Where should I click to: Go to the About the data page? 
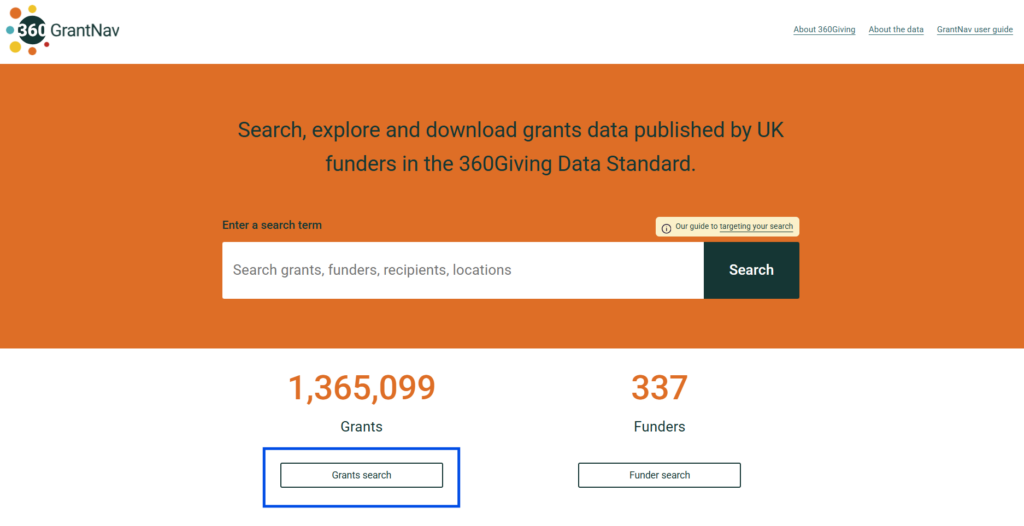coord(896,30)
